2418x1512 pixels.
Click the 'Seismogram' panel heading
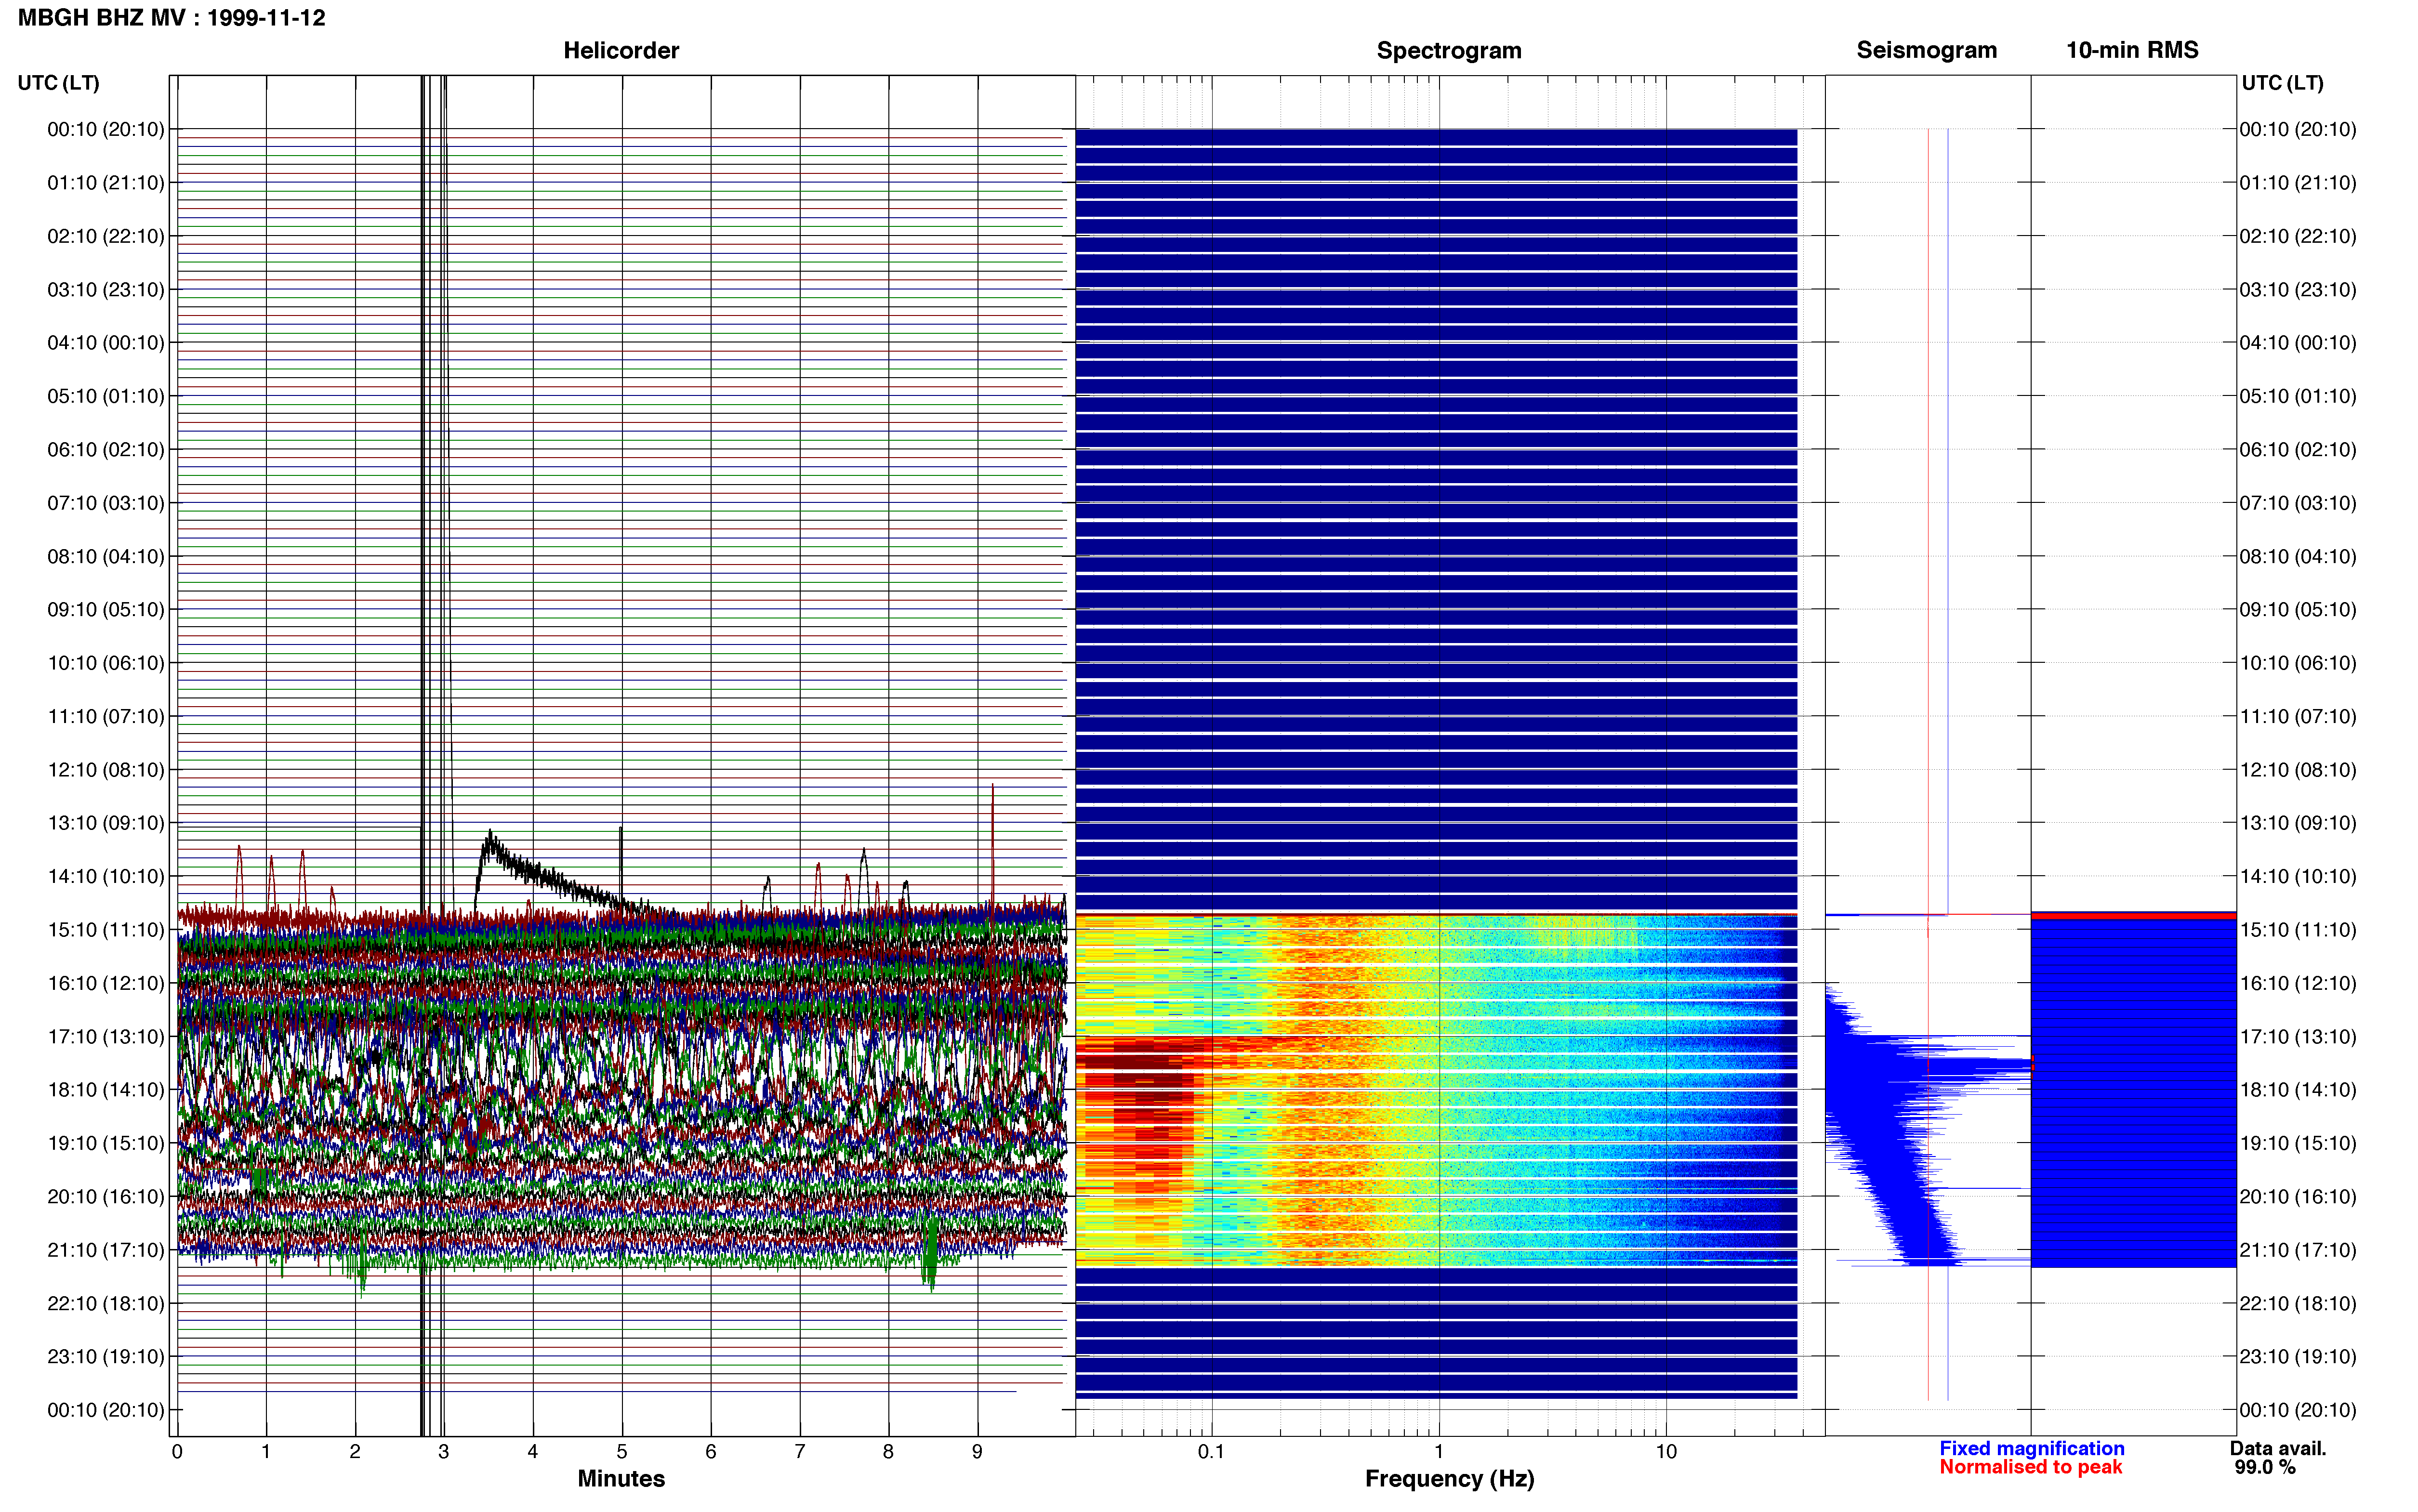(x=1926, y=50)
